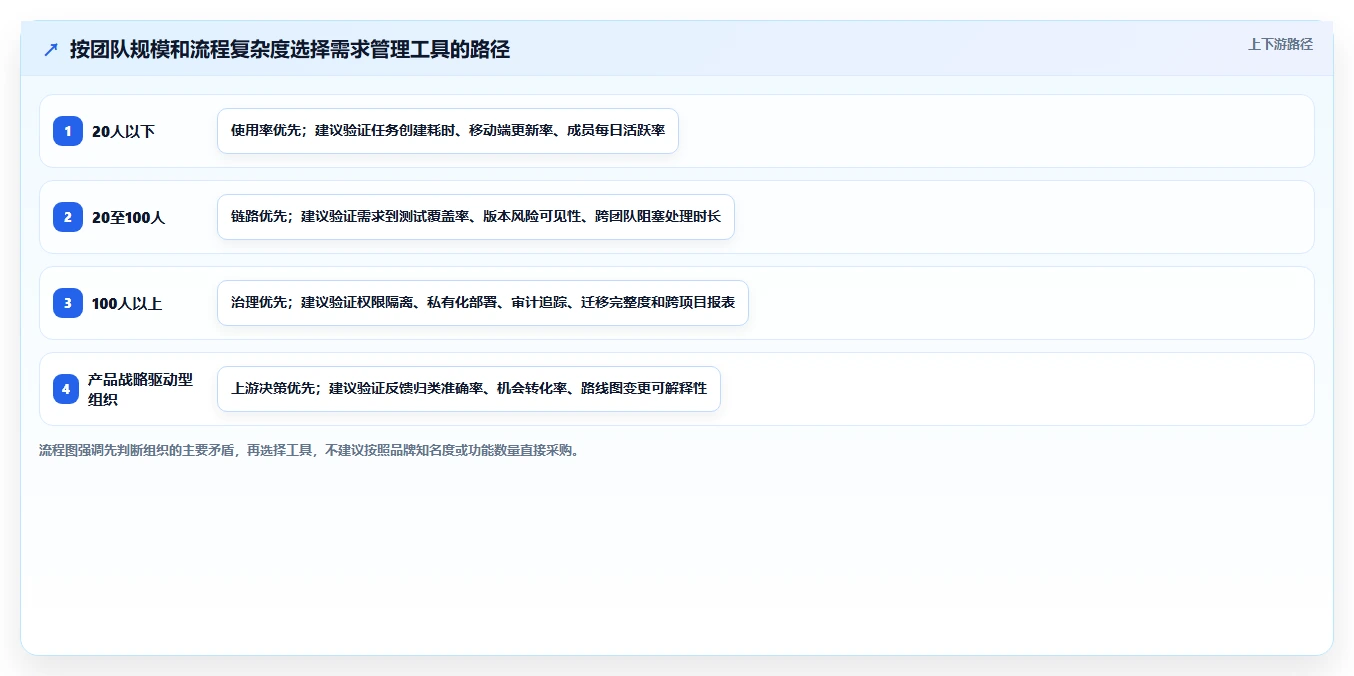Click step number 1 badge
The width and height of the screenshot is (1354, 676).
68,131
